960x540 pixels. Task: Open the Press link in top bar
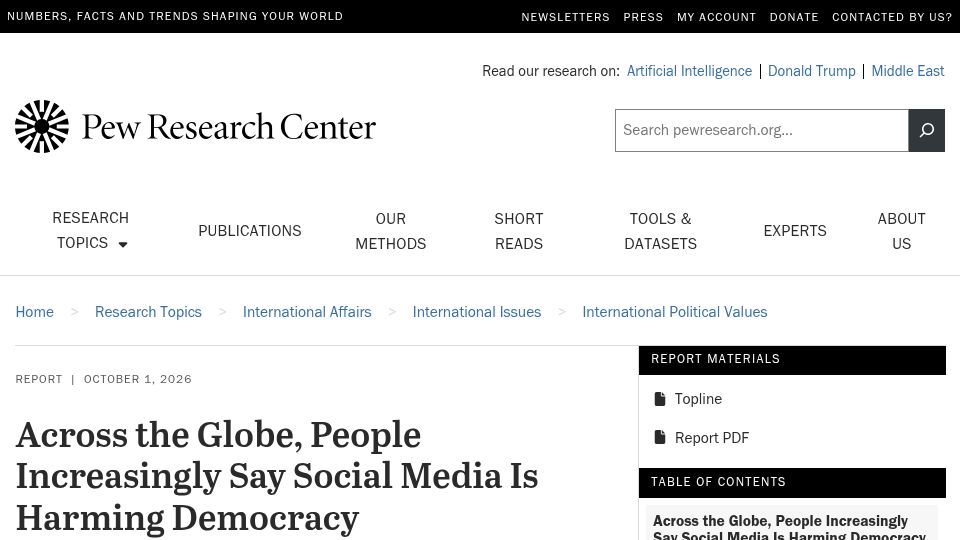[643, 17]
